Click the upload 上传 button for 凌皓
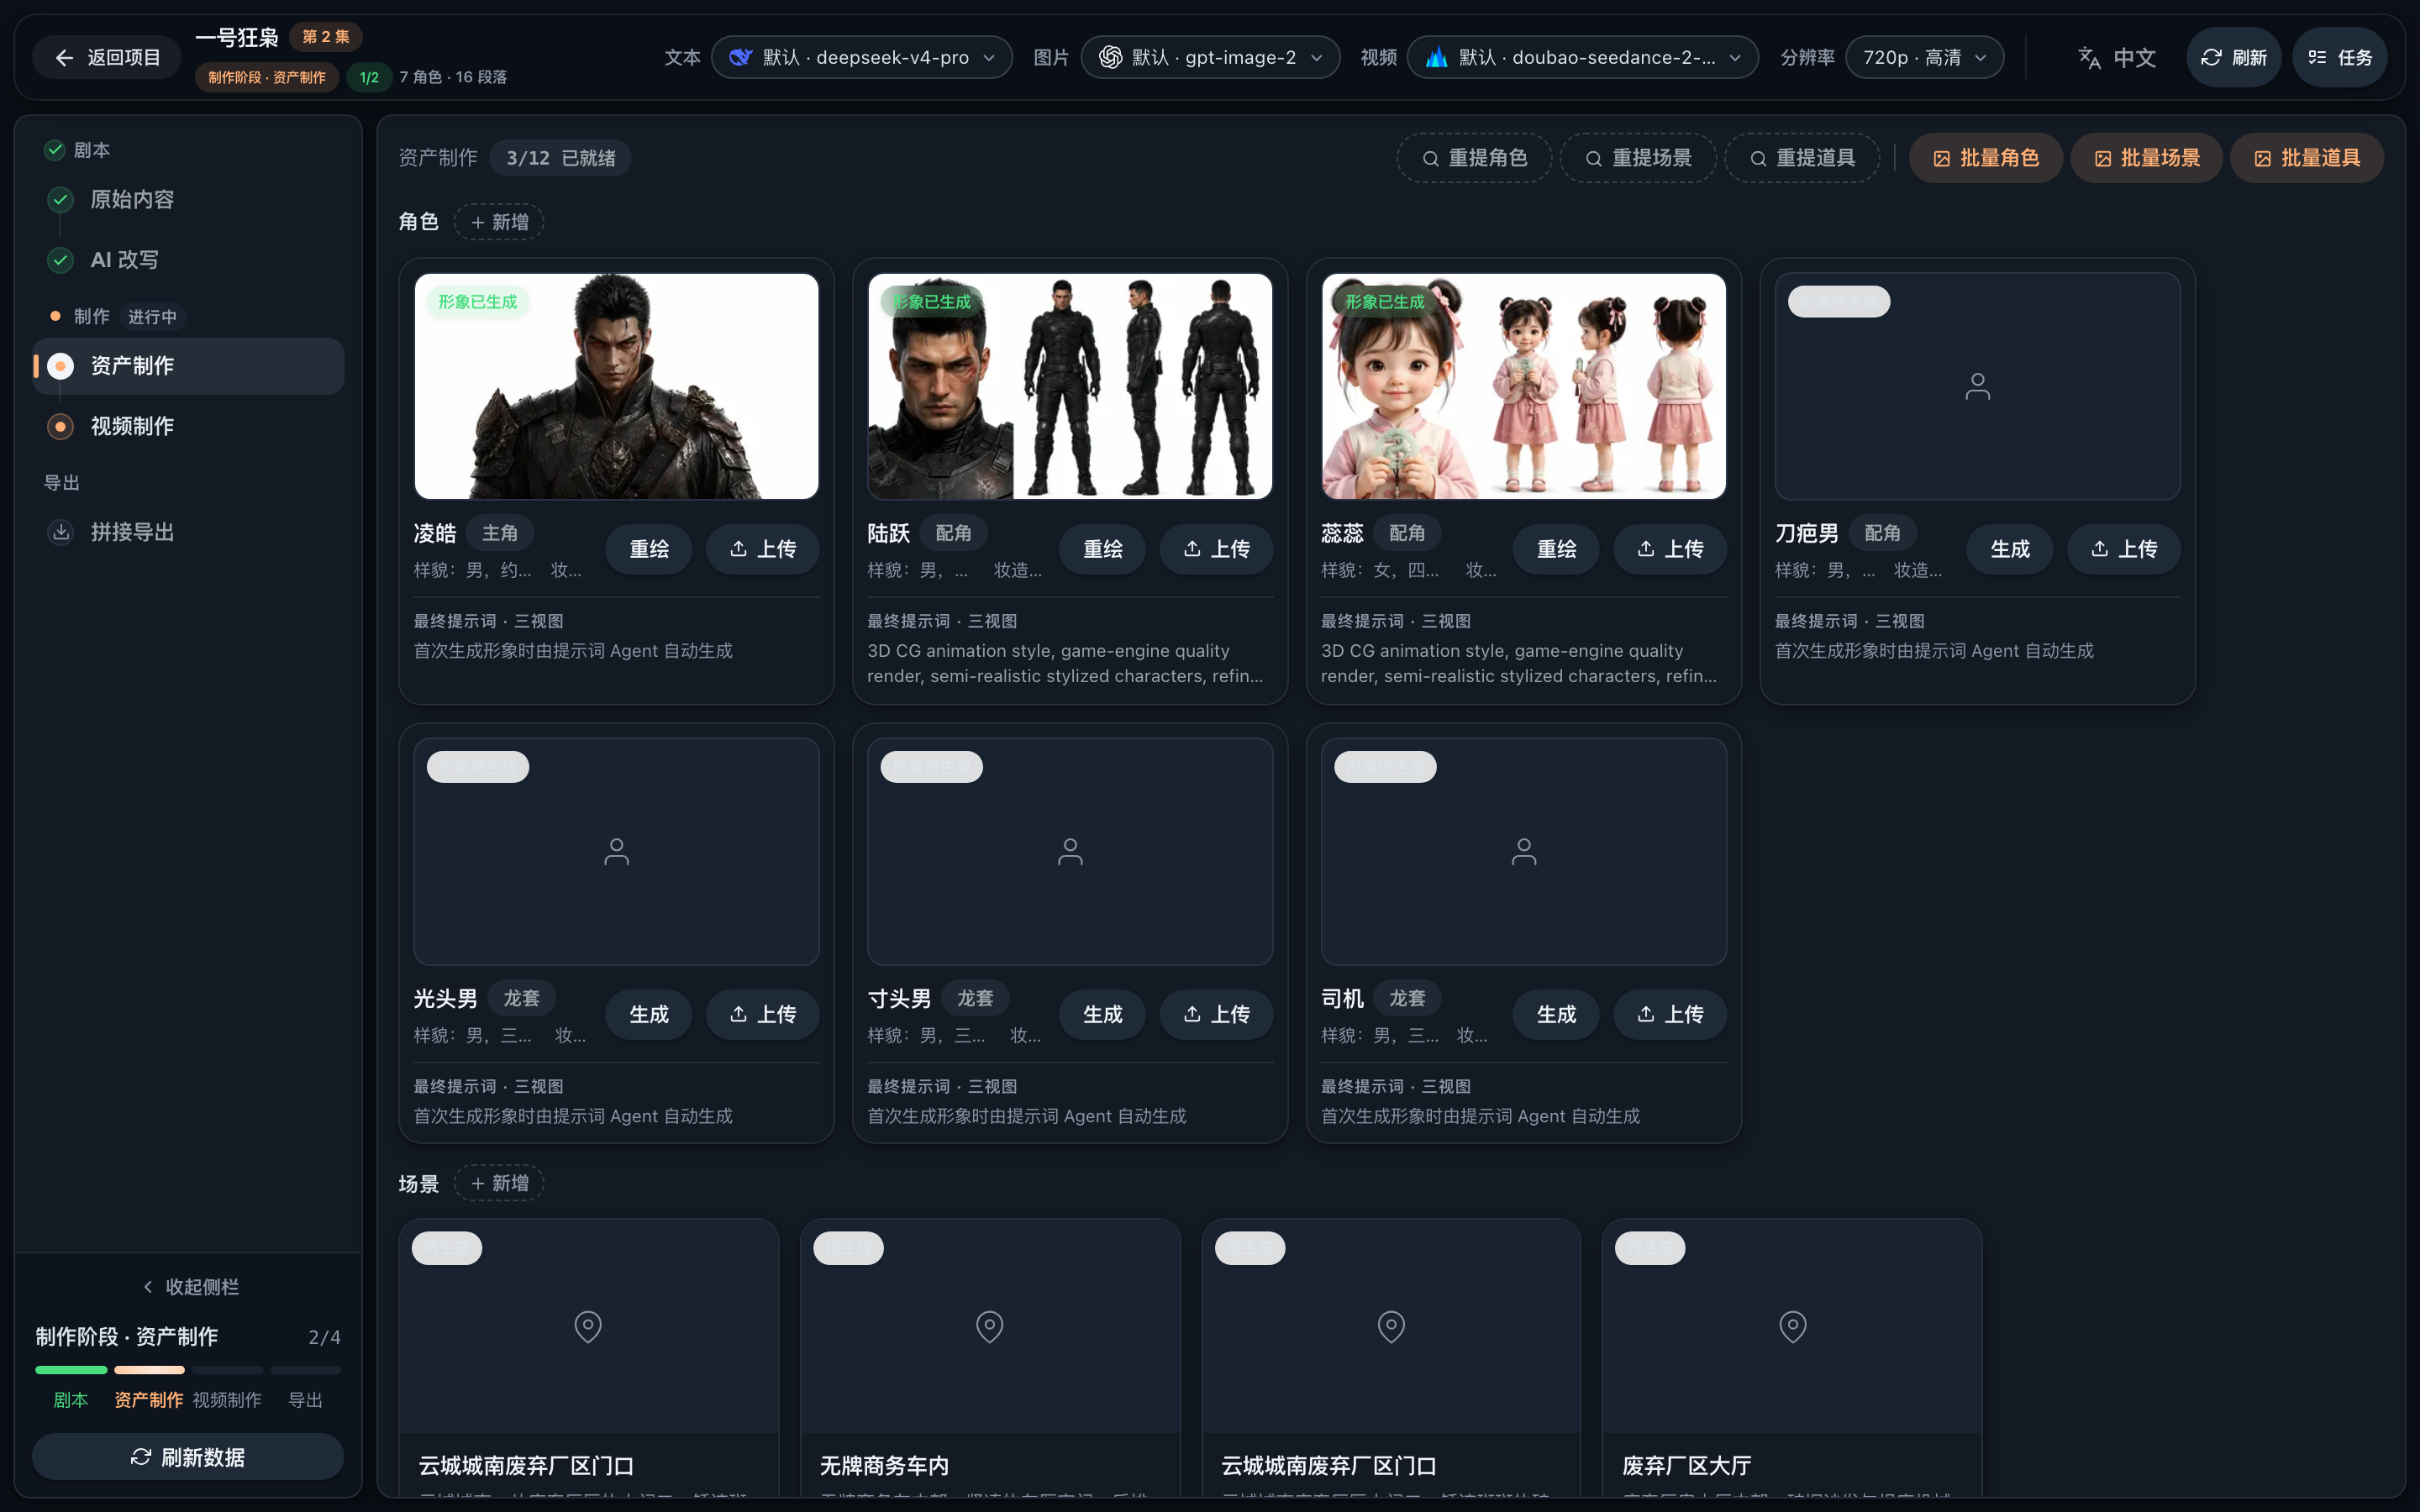2420x1512 pixels. [762, 549]
